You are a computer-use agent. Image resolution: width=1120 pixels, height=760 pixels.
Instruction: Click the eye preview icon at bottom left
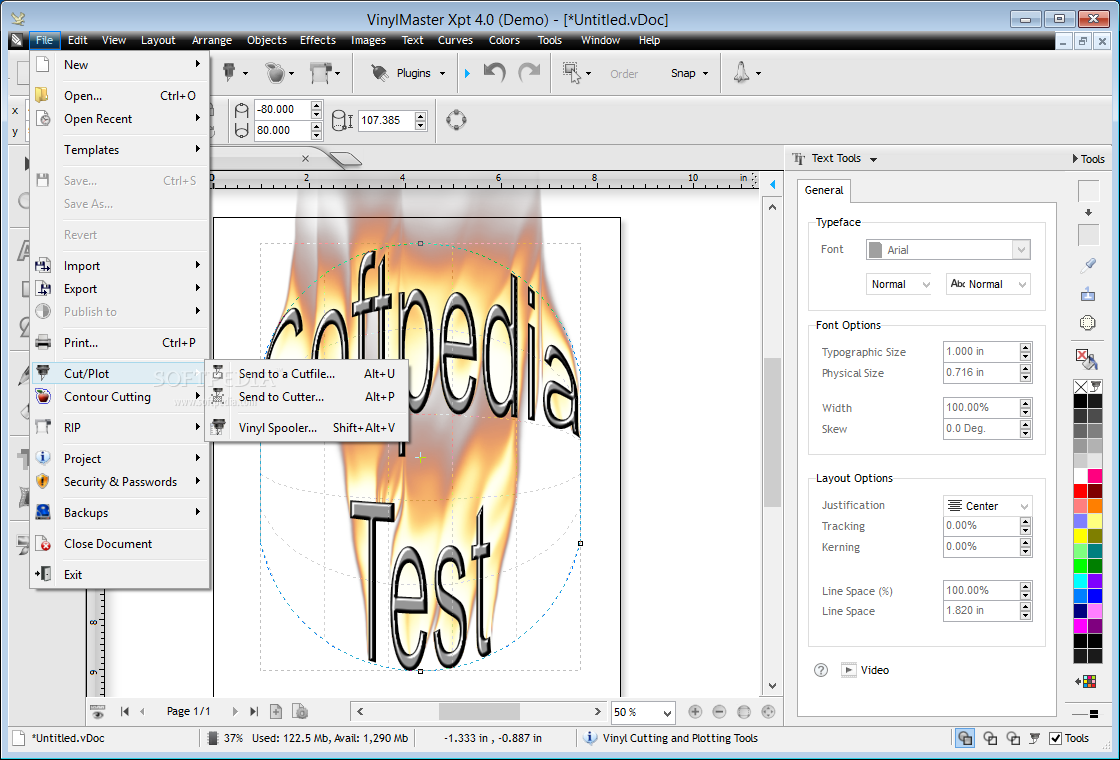pos(98,711)
